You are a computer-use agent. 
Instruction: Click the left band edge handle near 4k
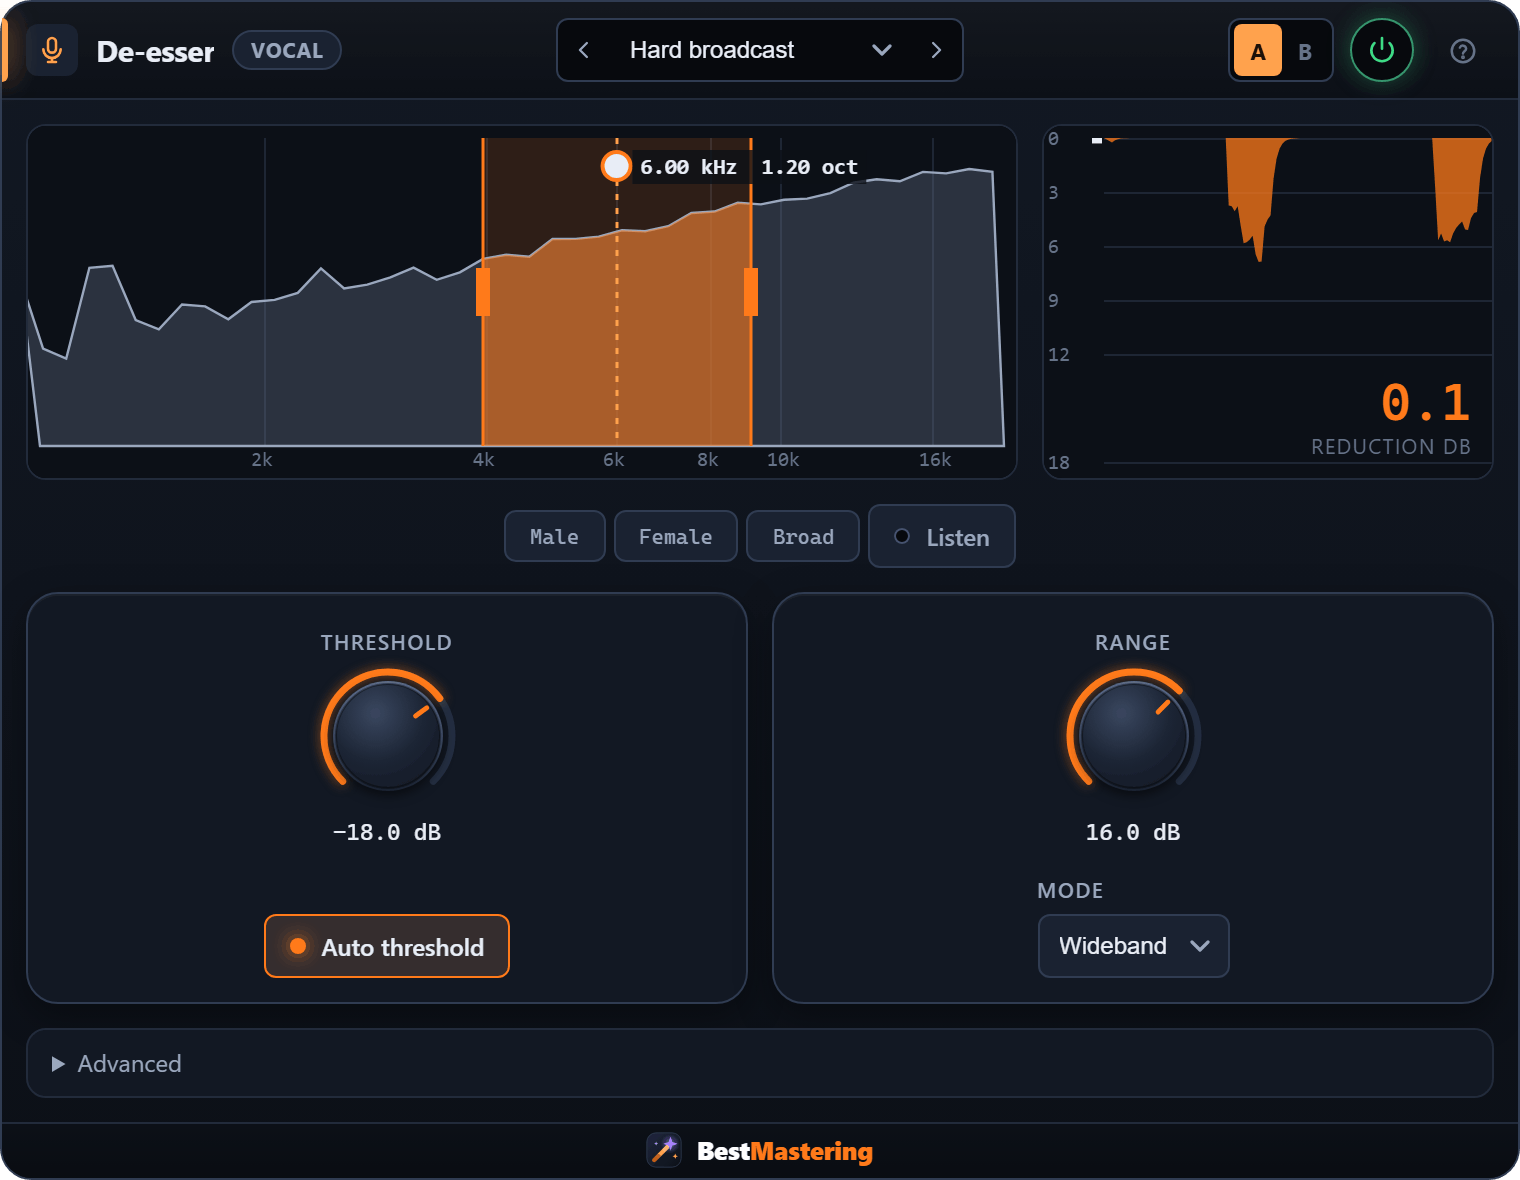pyautogui.click(x=483, y=292)
